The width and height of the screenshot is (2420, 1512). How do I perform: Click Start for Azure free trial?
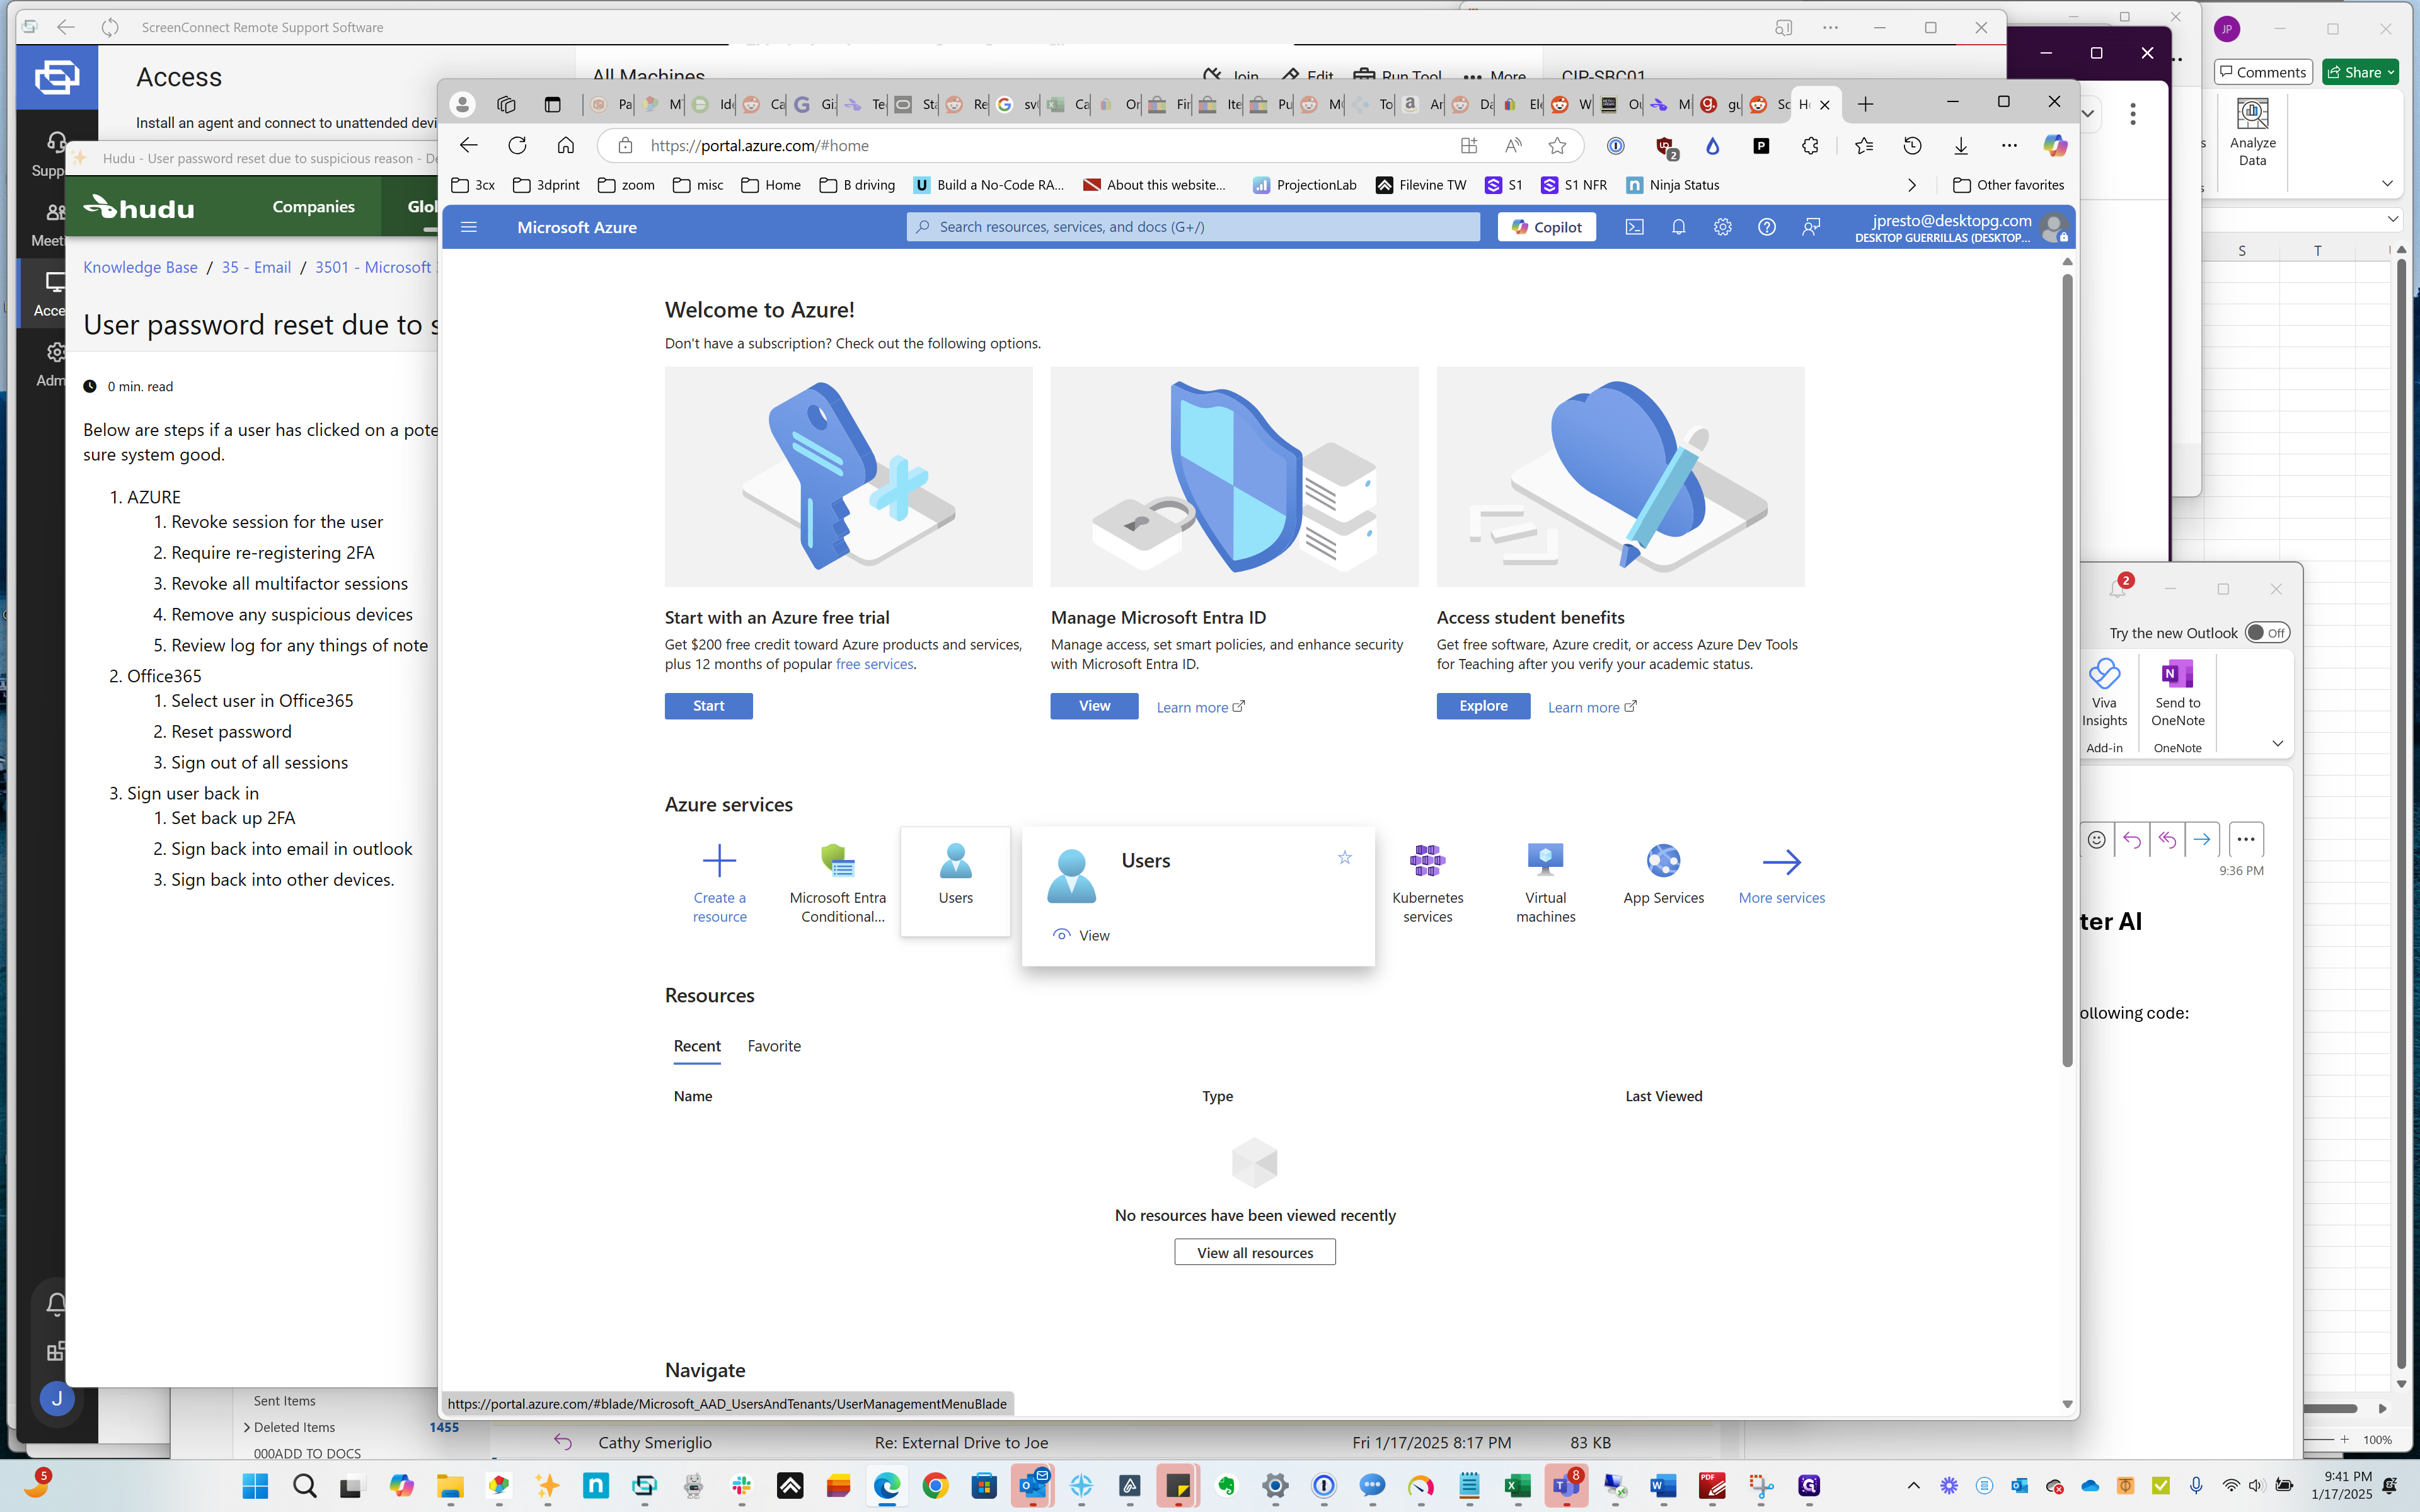708,706
